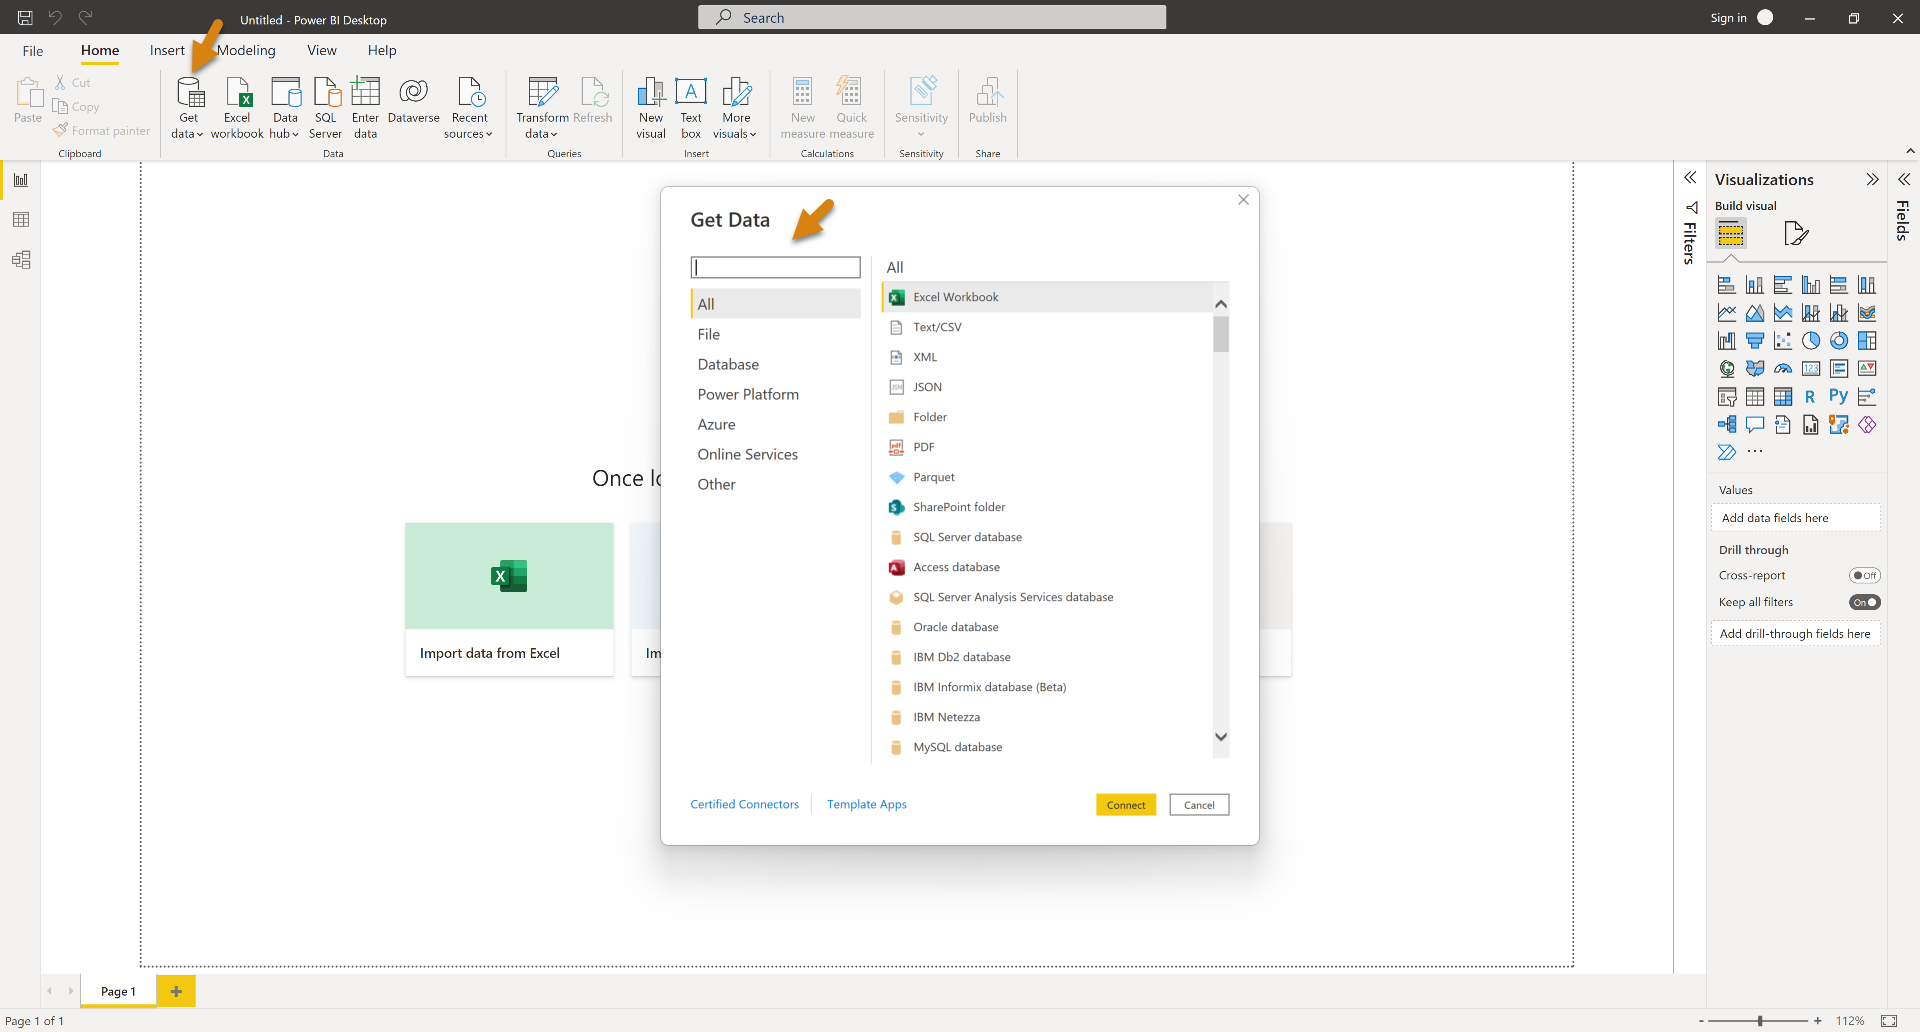Choose the R script visual
Viewport: 1920px width, 1032px height.
click(x=1811, y=397)
